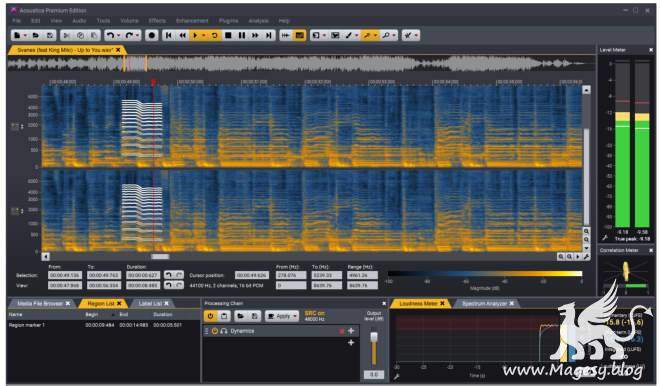Click the Cursor position field
Viewport: 660px width, 386px height.
(251, 275)
